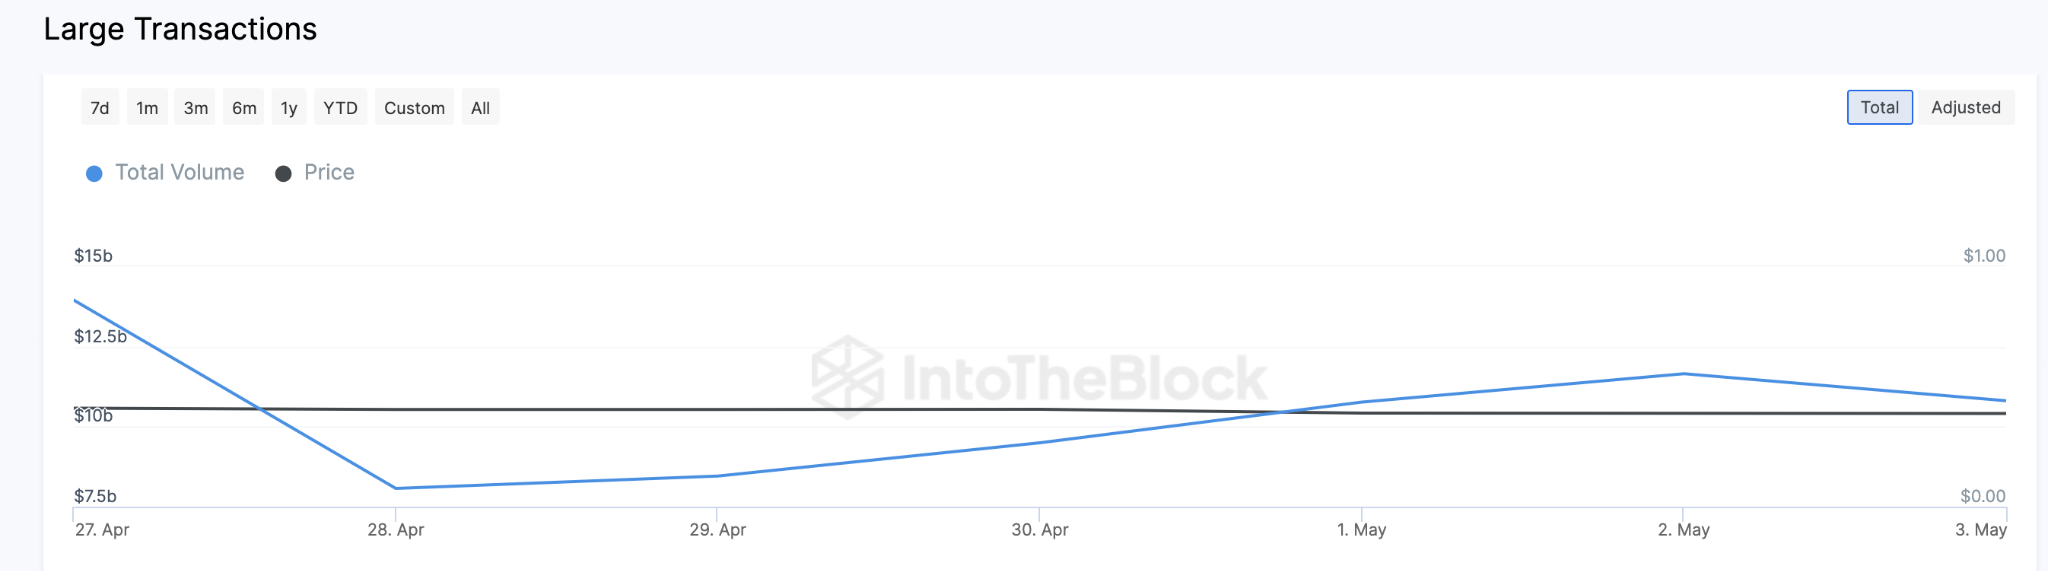Image resolution: width=2048 pixels, height=571 pixels.
Task: Click the 1. May axis label
Action: [1361, 529]
